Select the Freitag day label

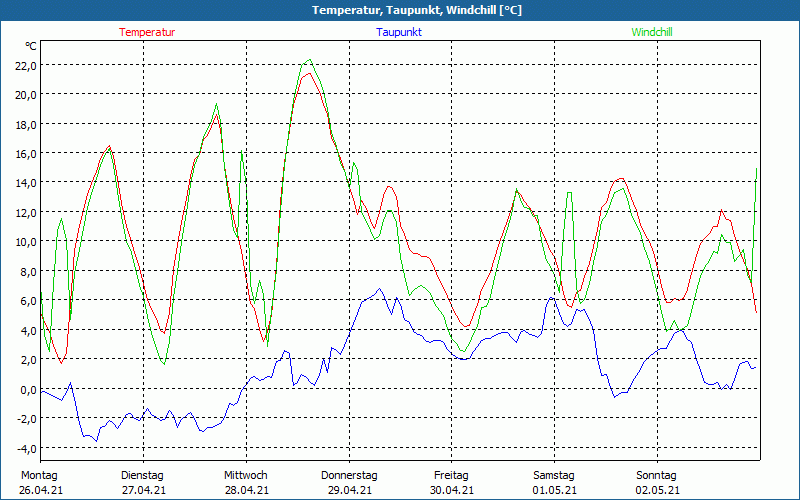click(x=452, y=475)
